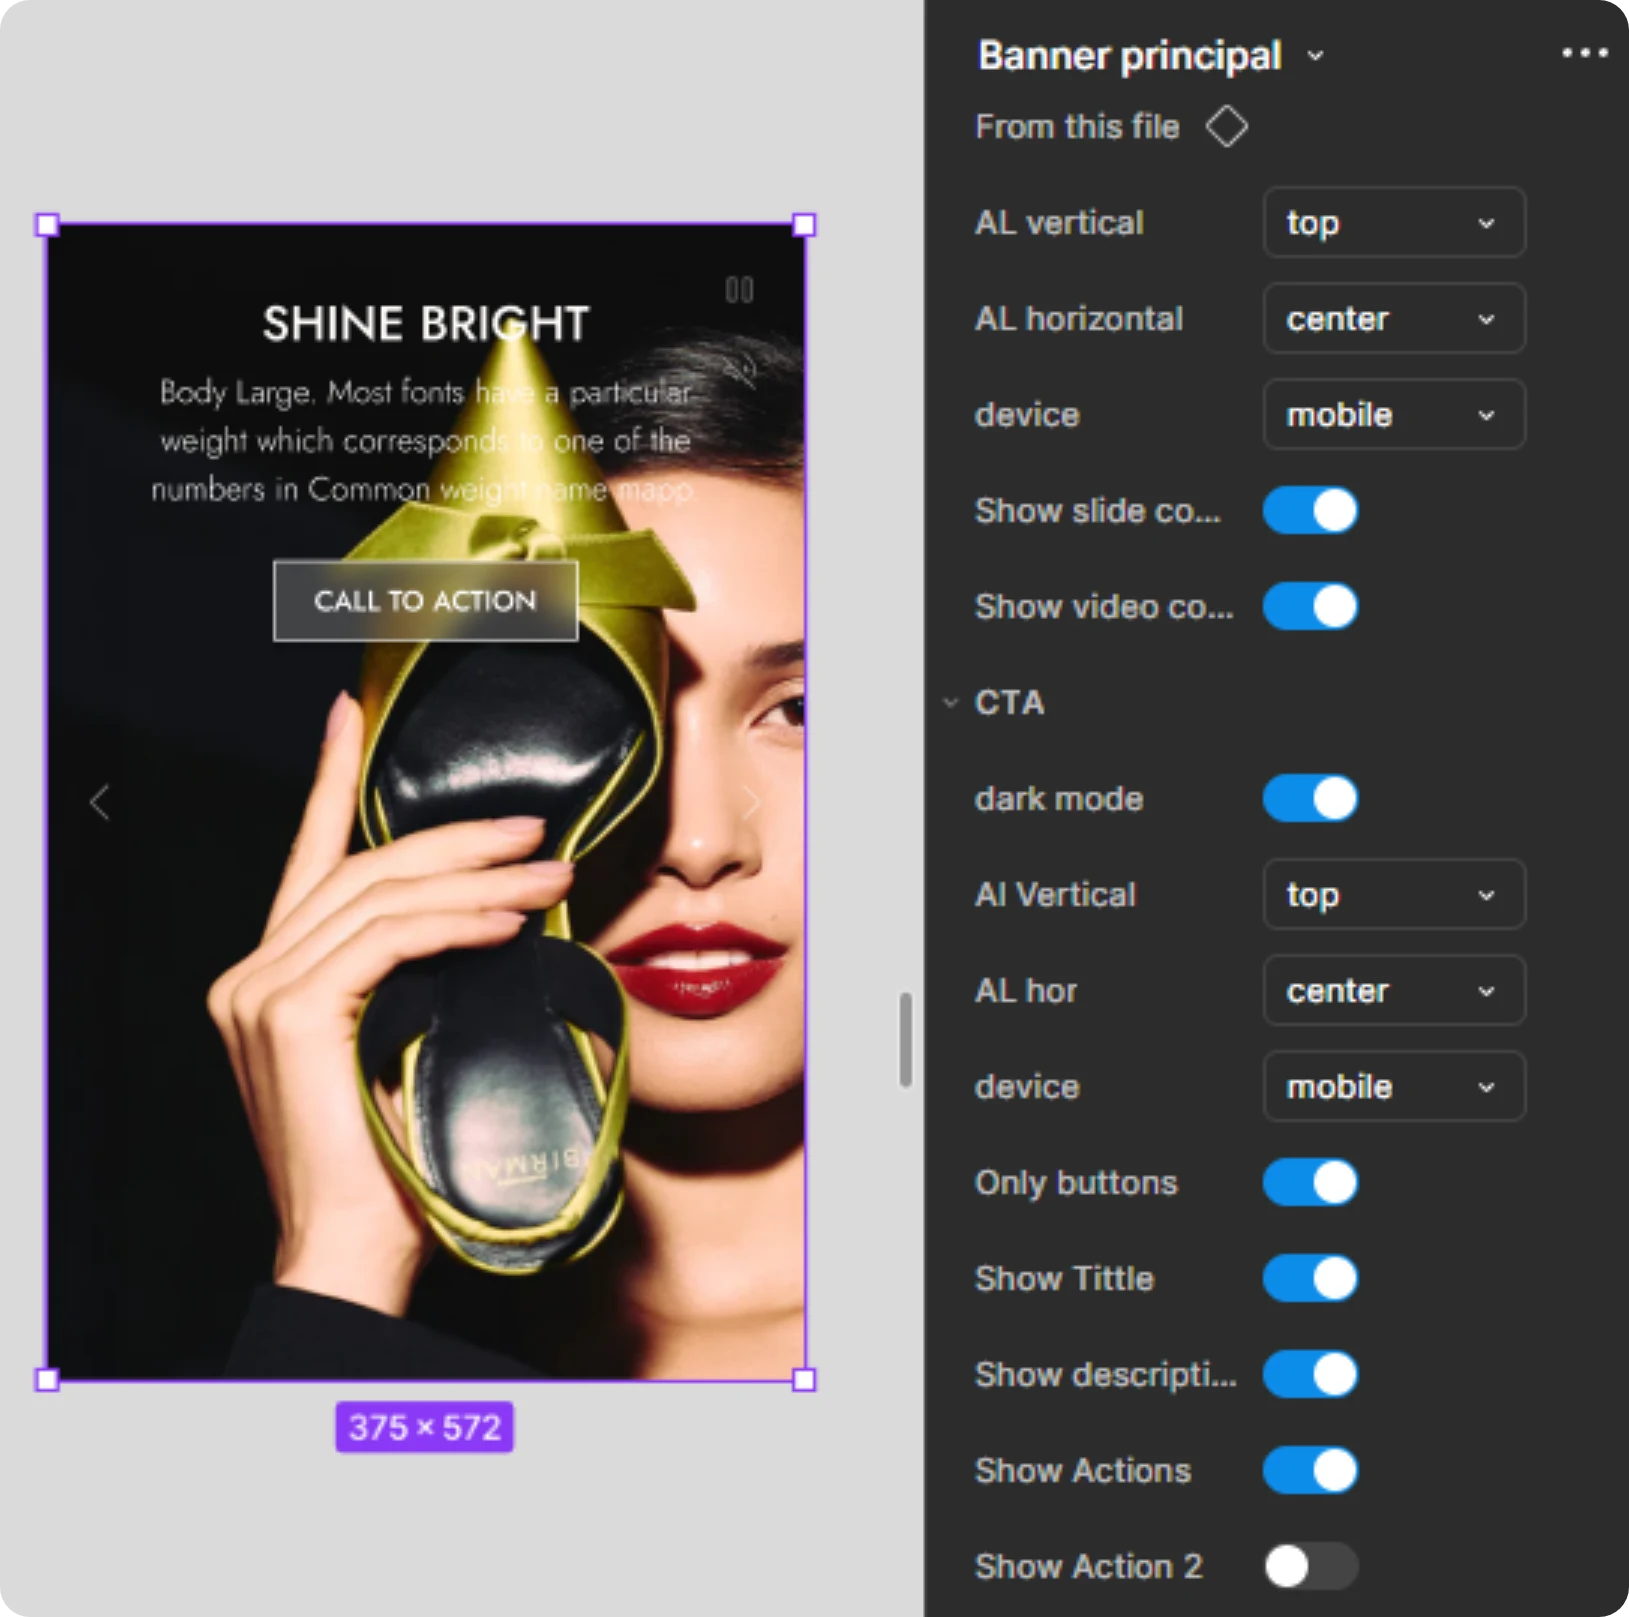Screen dimensions: 1629x1617
Task: Disable the Only buttons switch
Action: 1310,1183
